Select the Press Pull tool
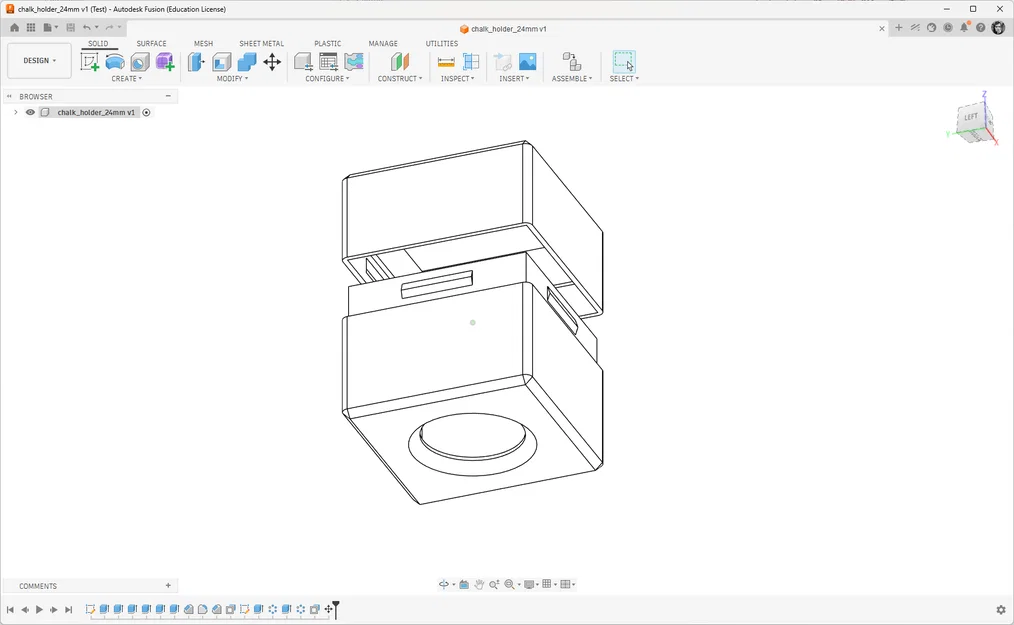The height and width of the screenshot is (625, 1014). coord(196,61)
